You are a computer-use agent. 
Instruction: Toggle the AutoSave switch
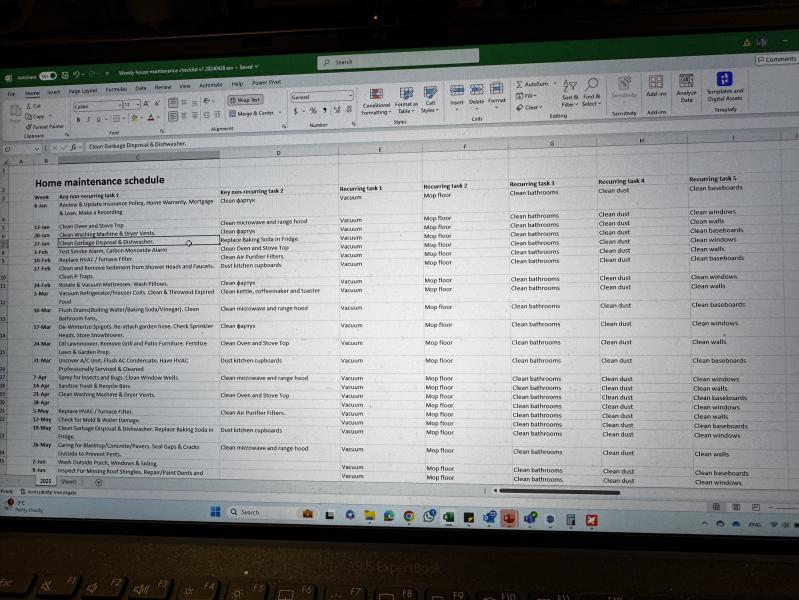click(46, 76)
